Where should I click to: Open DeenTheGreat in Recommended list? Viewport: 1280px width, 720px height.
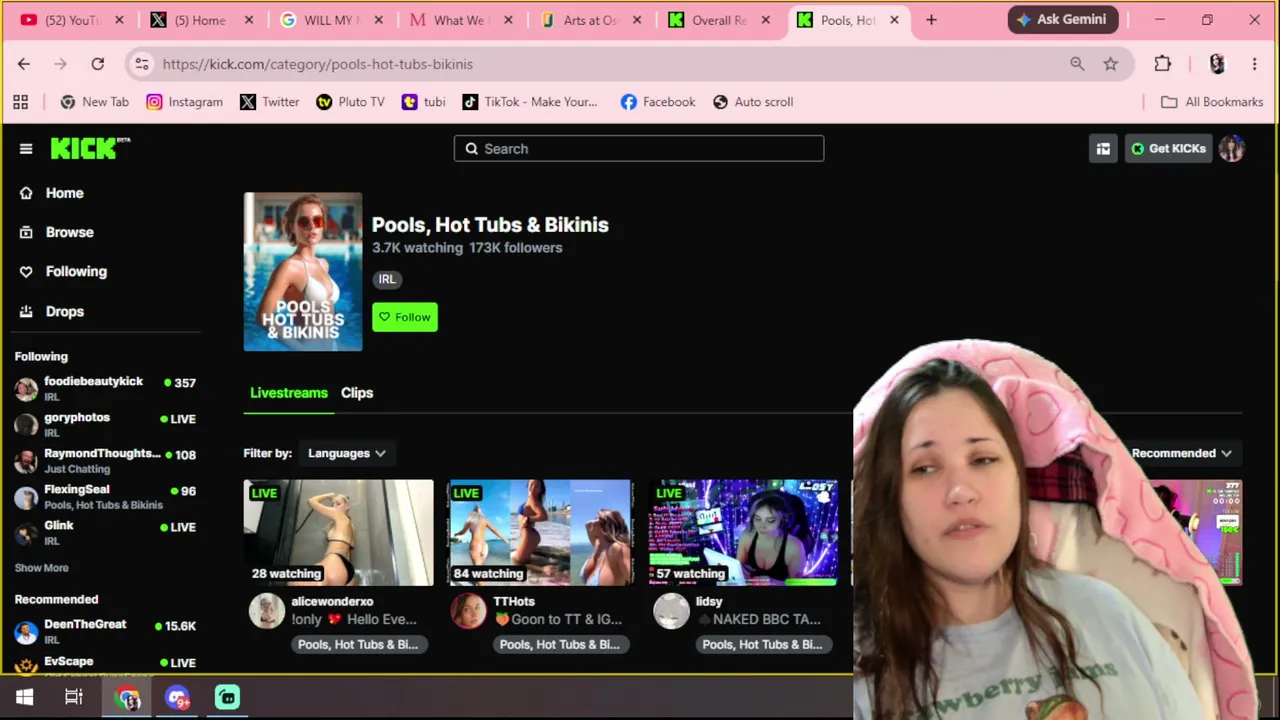tap(105, 631)
